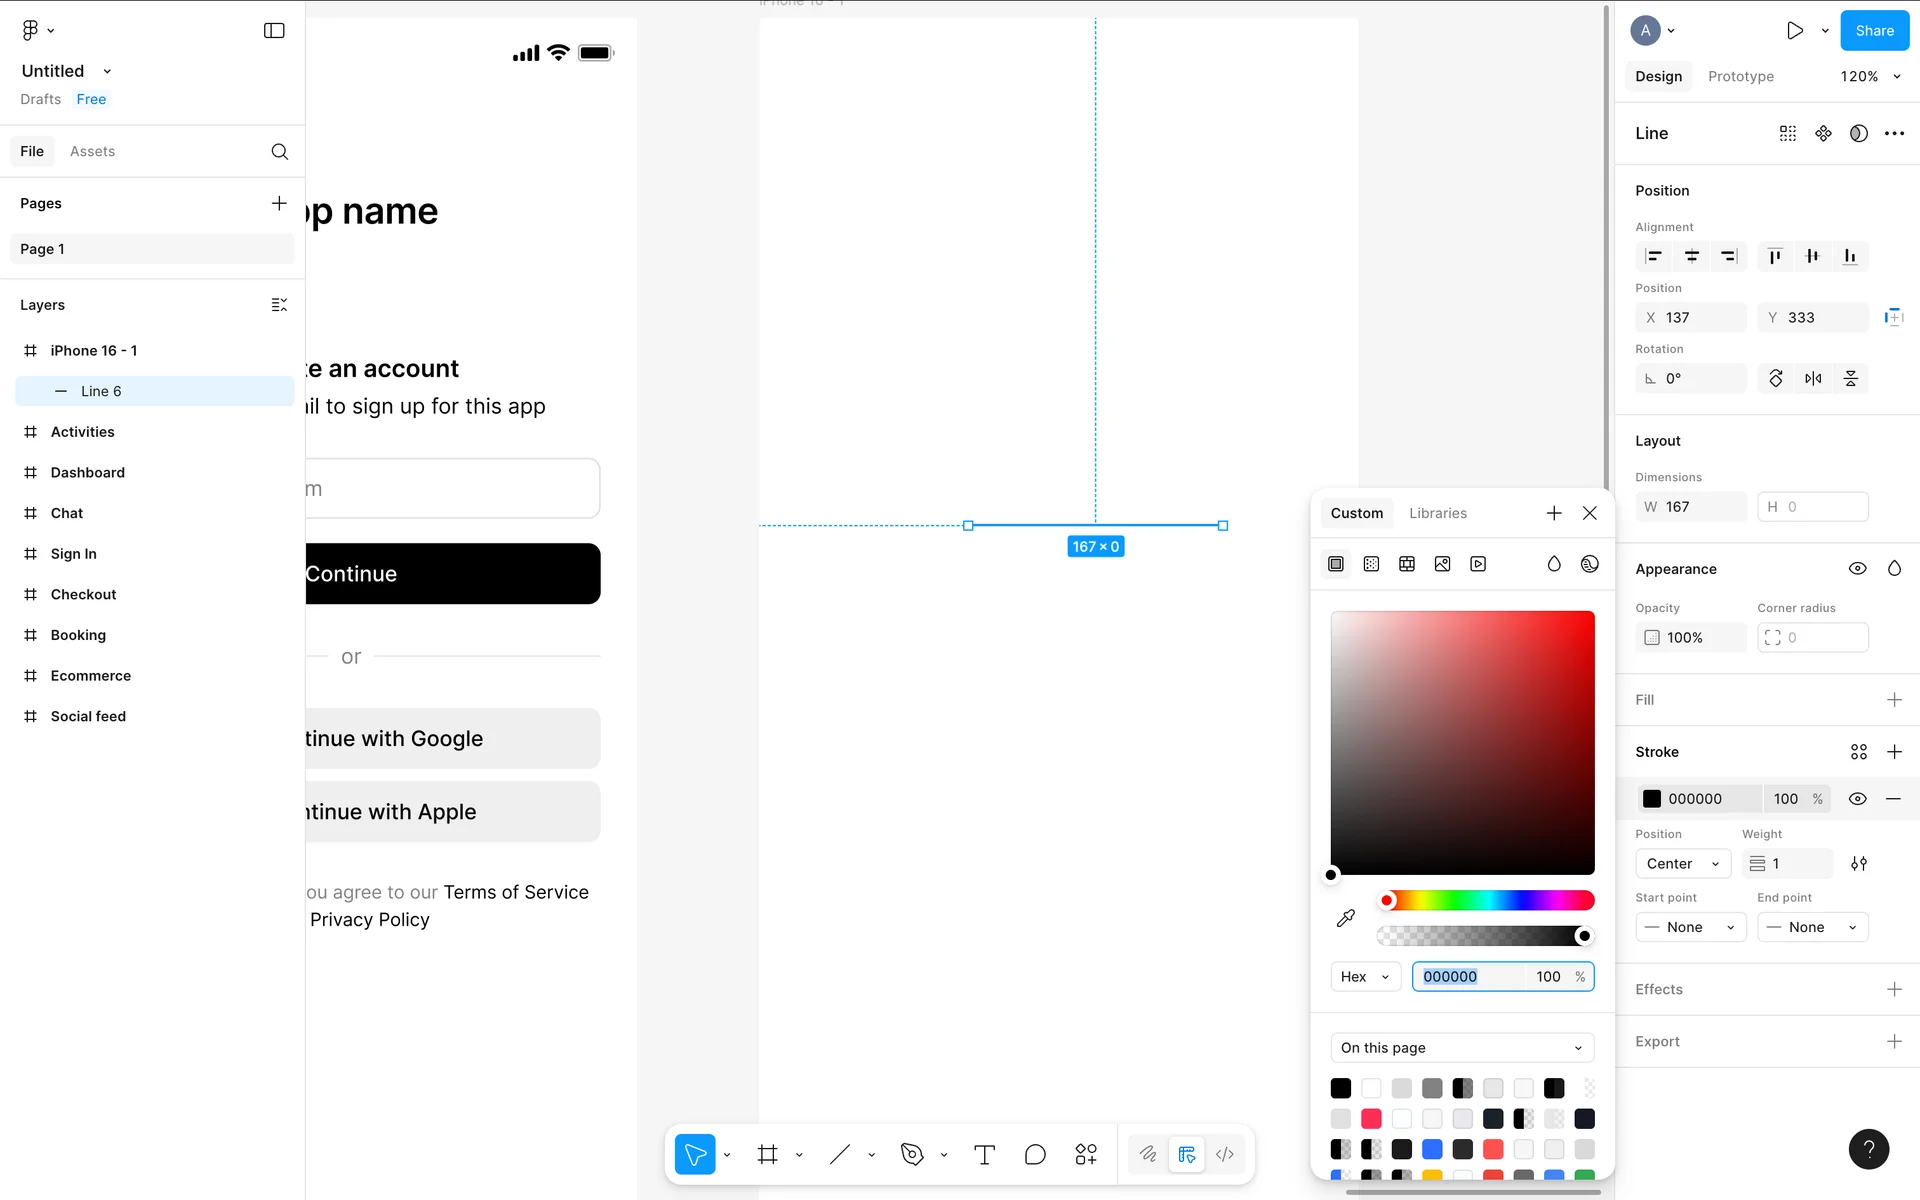Select the pink-red color swatch
The height and width of the screenshot is (1200, 1920).
pos(1371,1119)
